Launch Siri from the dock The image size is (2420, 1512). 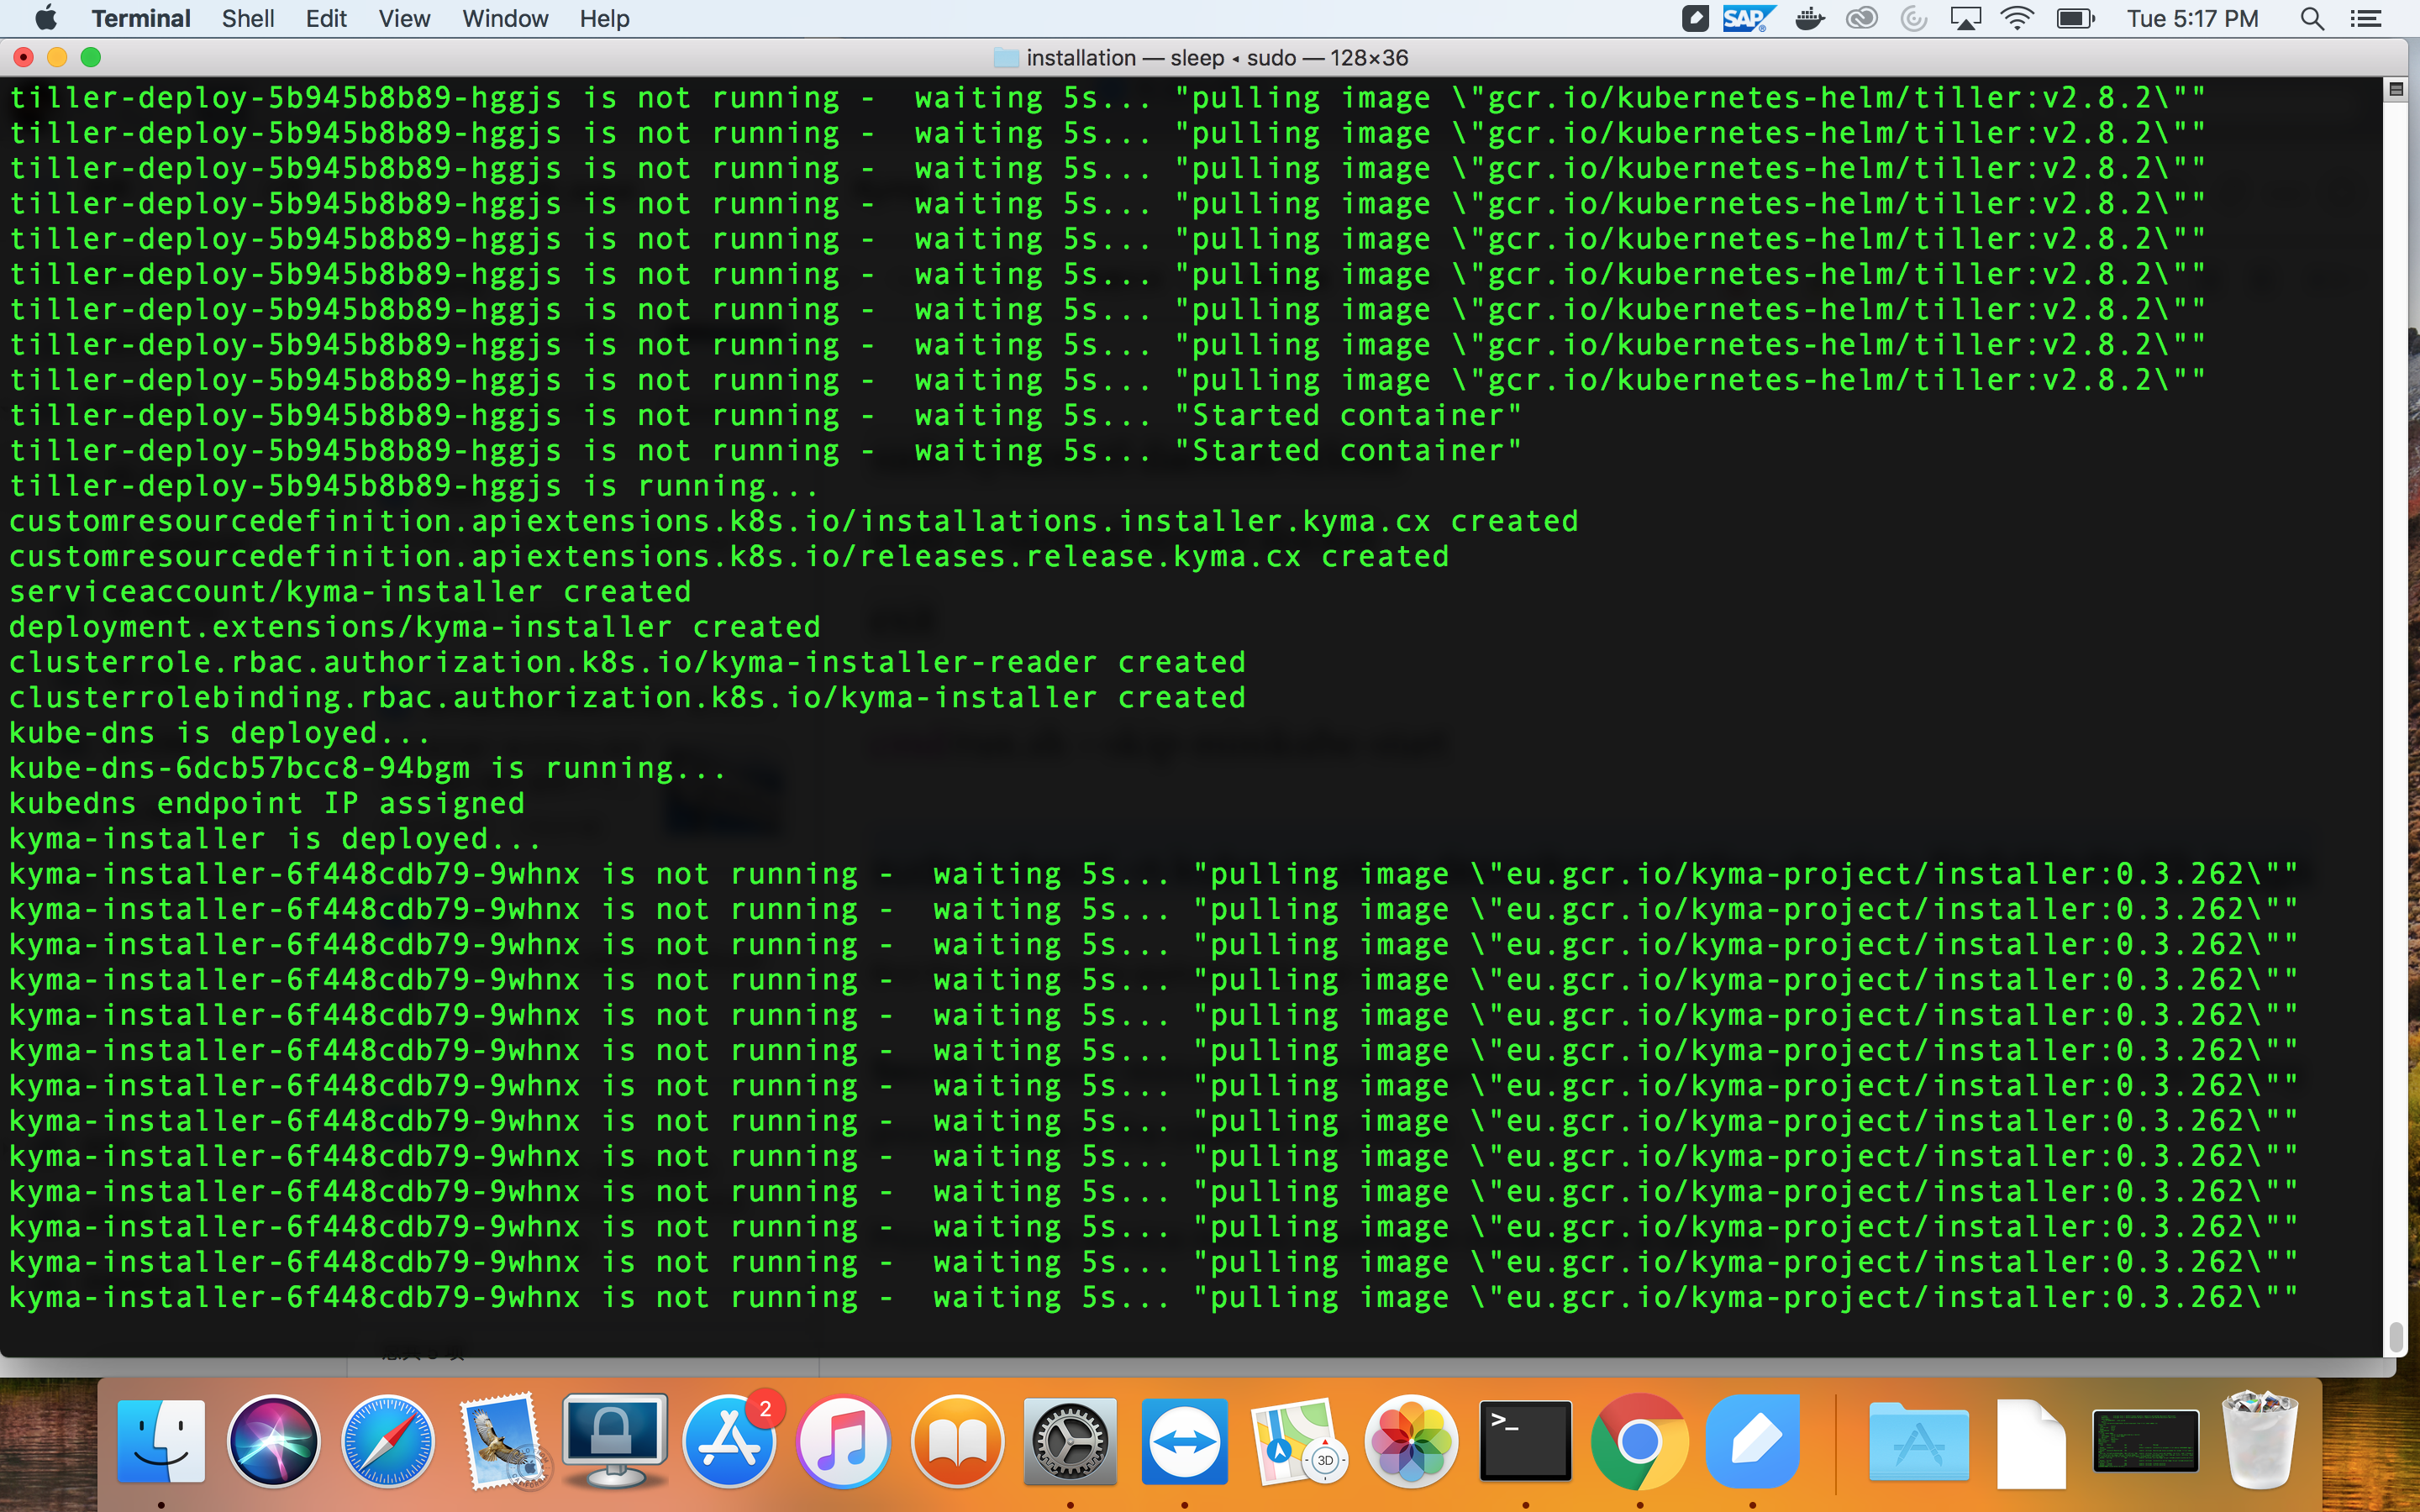274,1441
